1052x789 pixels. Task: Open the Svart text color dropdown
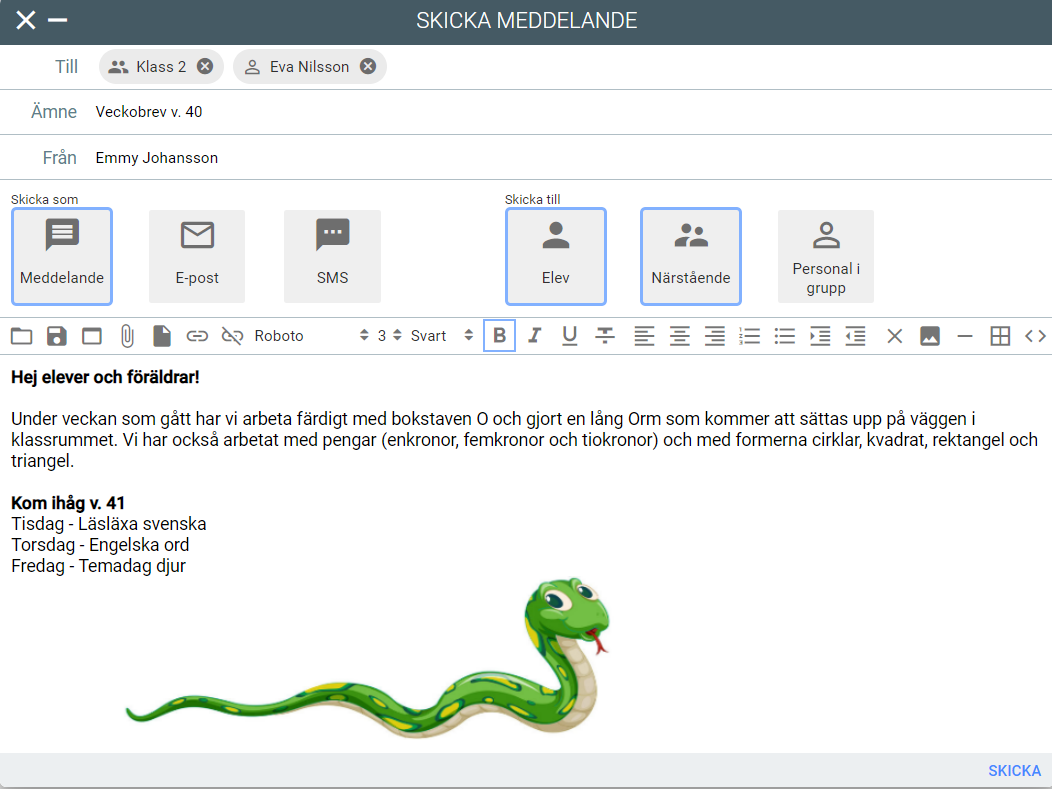[441, 336]
